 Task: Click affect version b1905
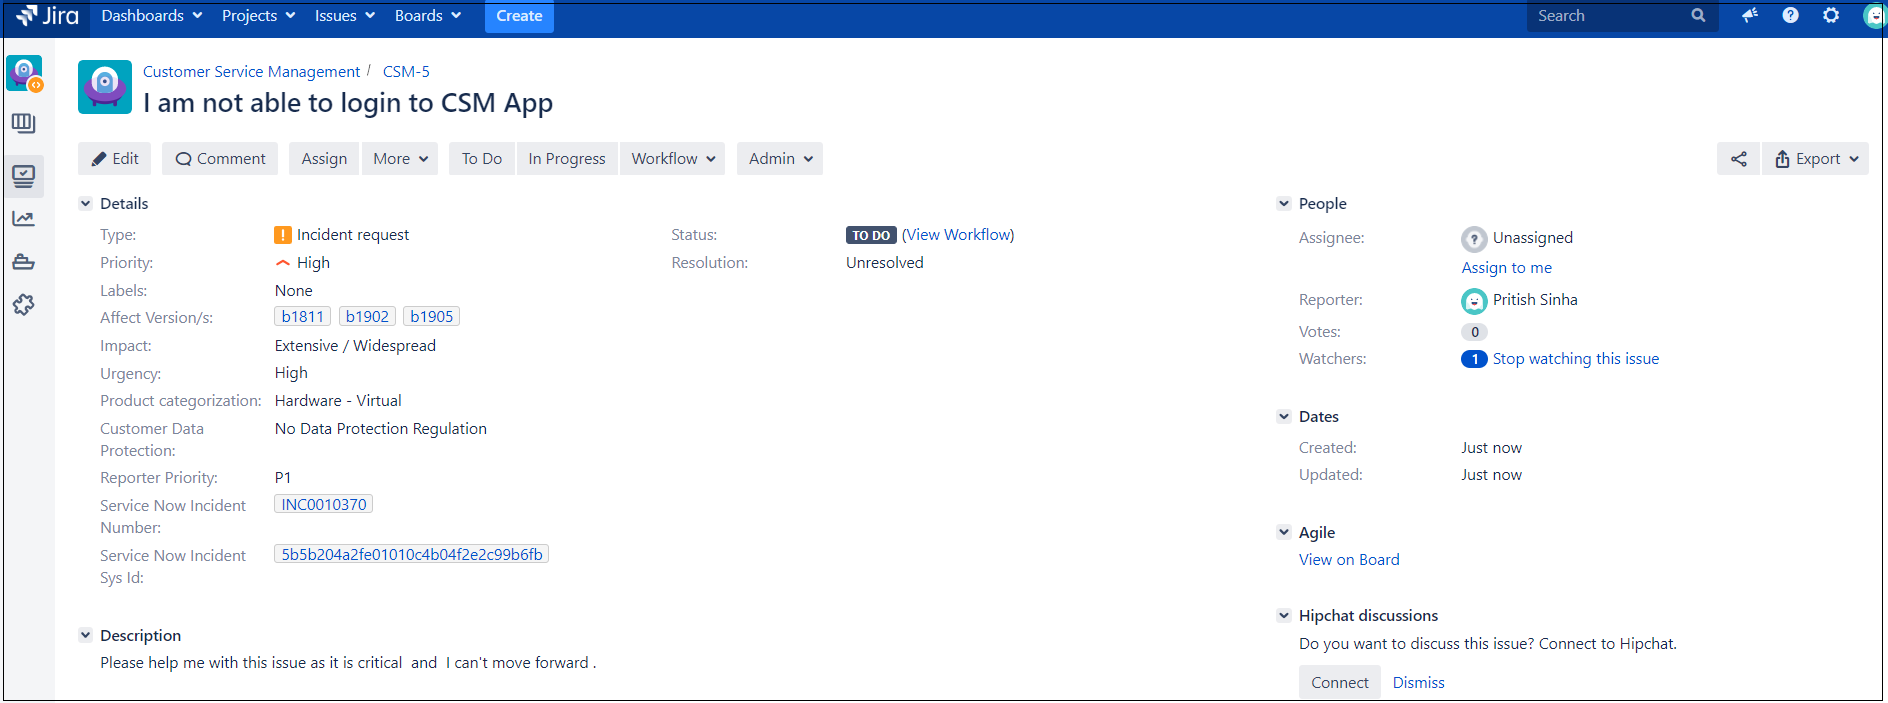tap(431, 317)
